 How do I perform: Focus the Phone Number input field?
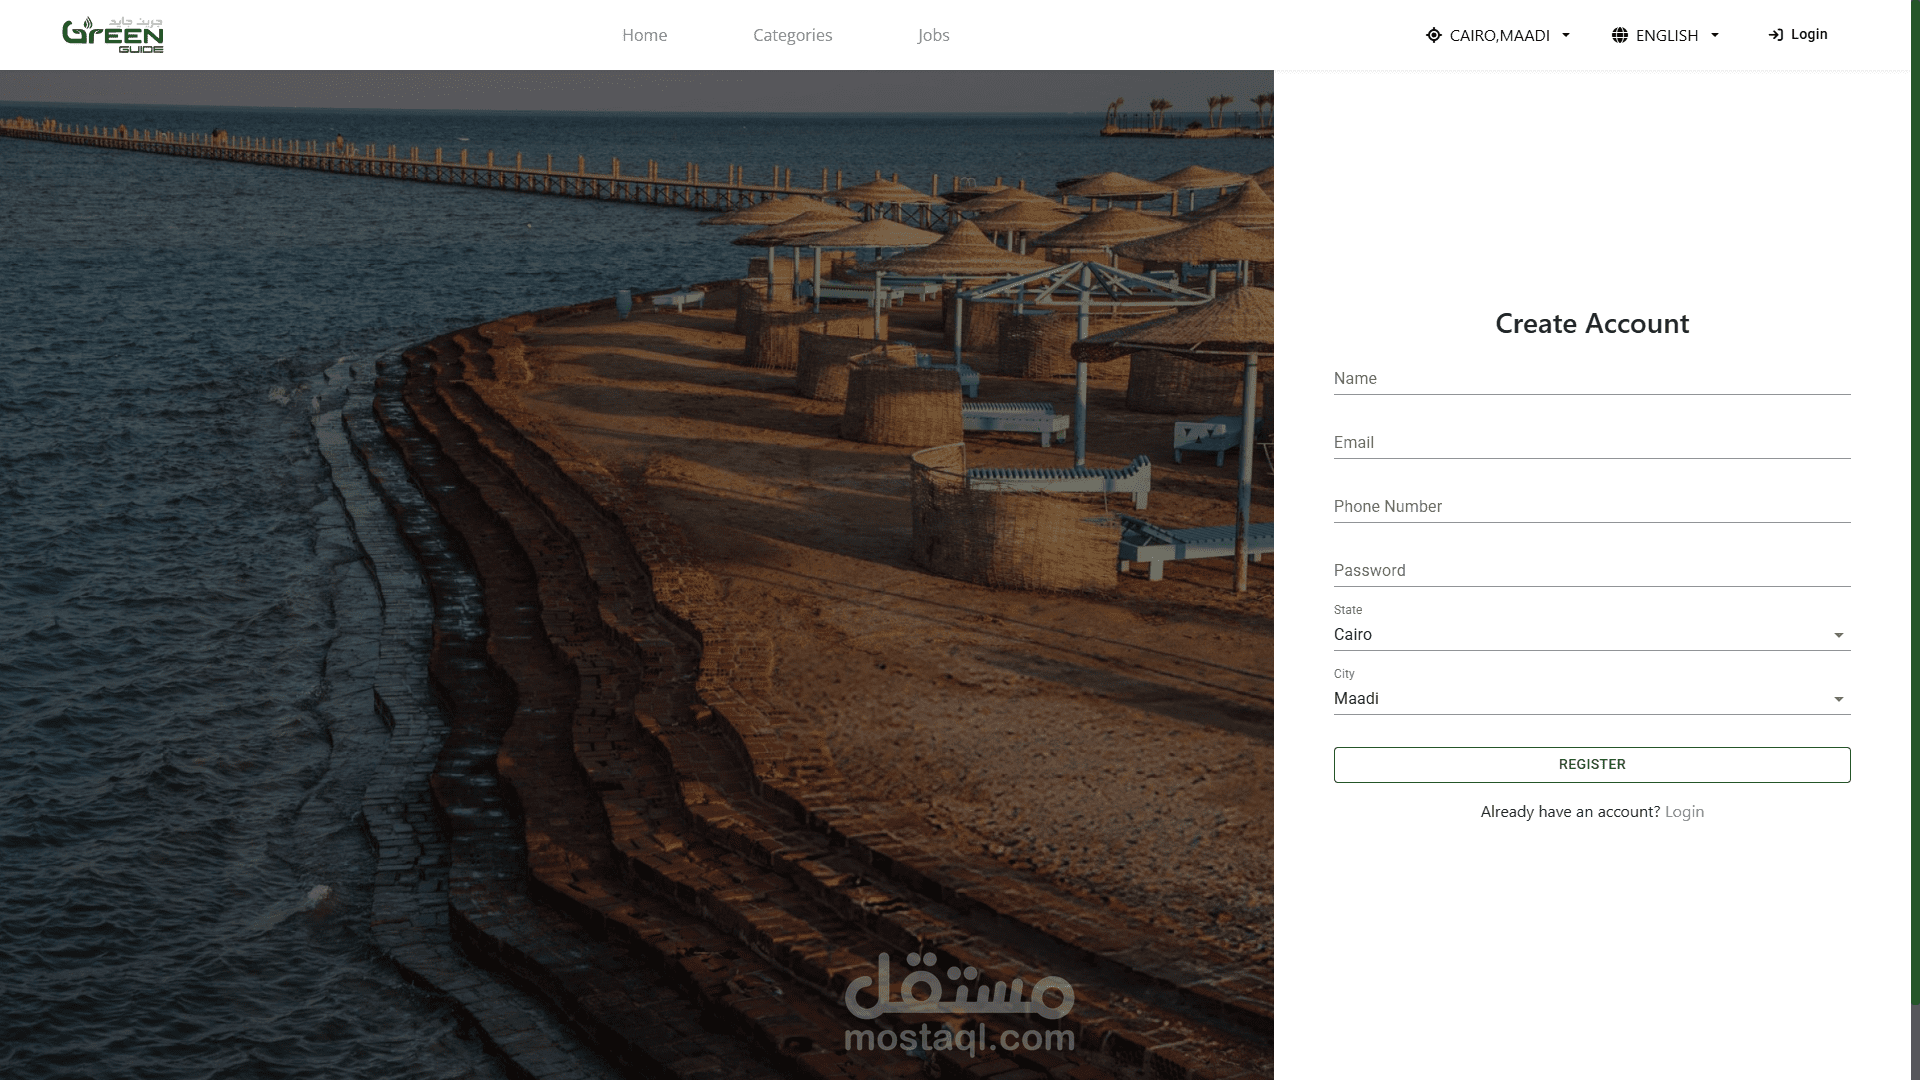tap(1590, 507)
